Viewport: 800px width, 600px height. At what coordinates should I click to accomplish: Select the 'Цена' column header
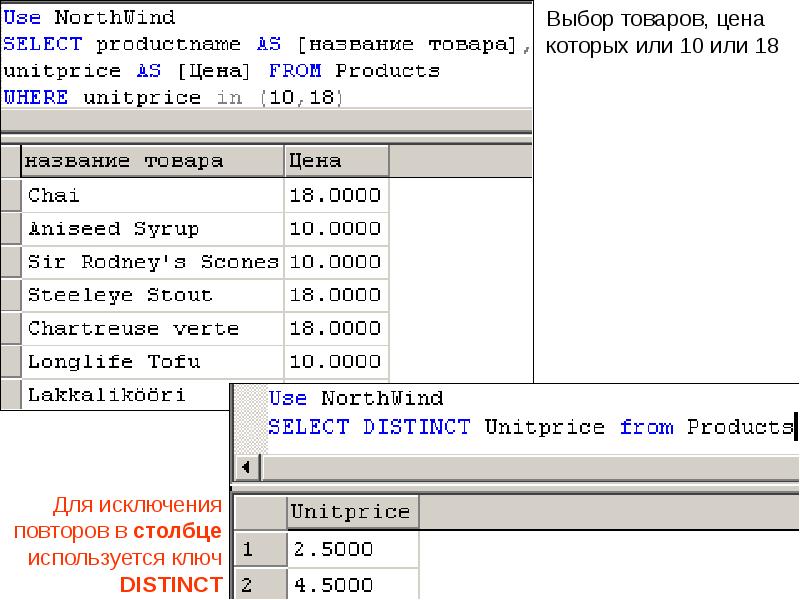point(337,161)
